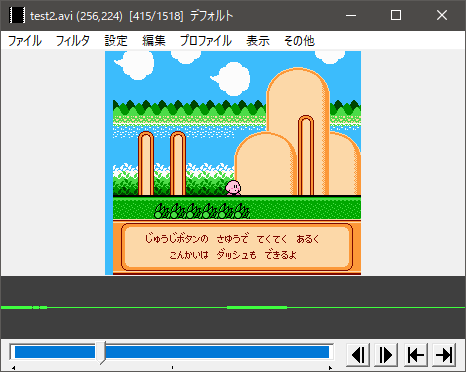Open the フィルタ menu
Screen dimensions: 466x372
pyautogui.click(x=72, y=41)
